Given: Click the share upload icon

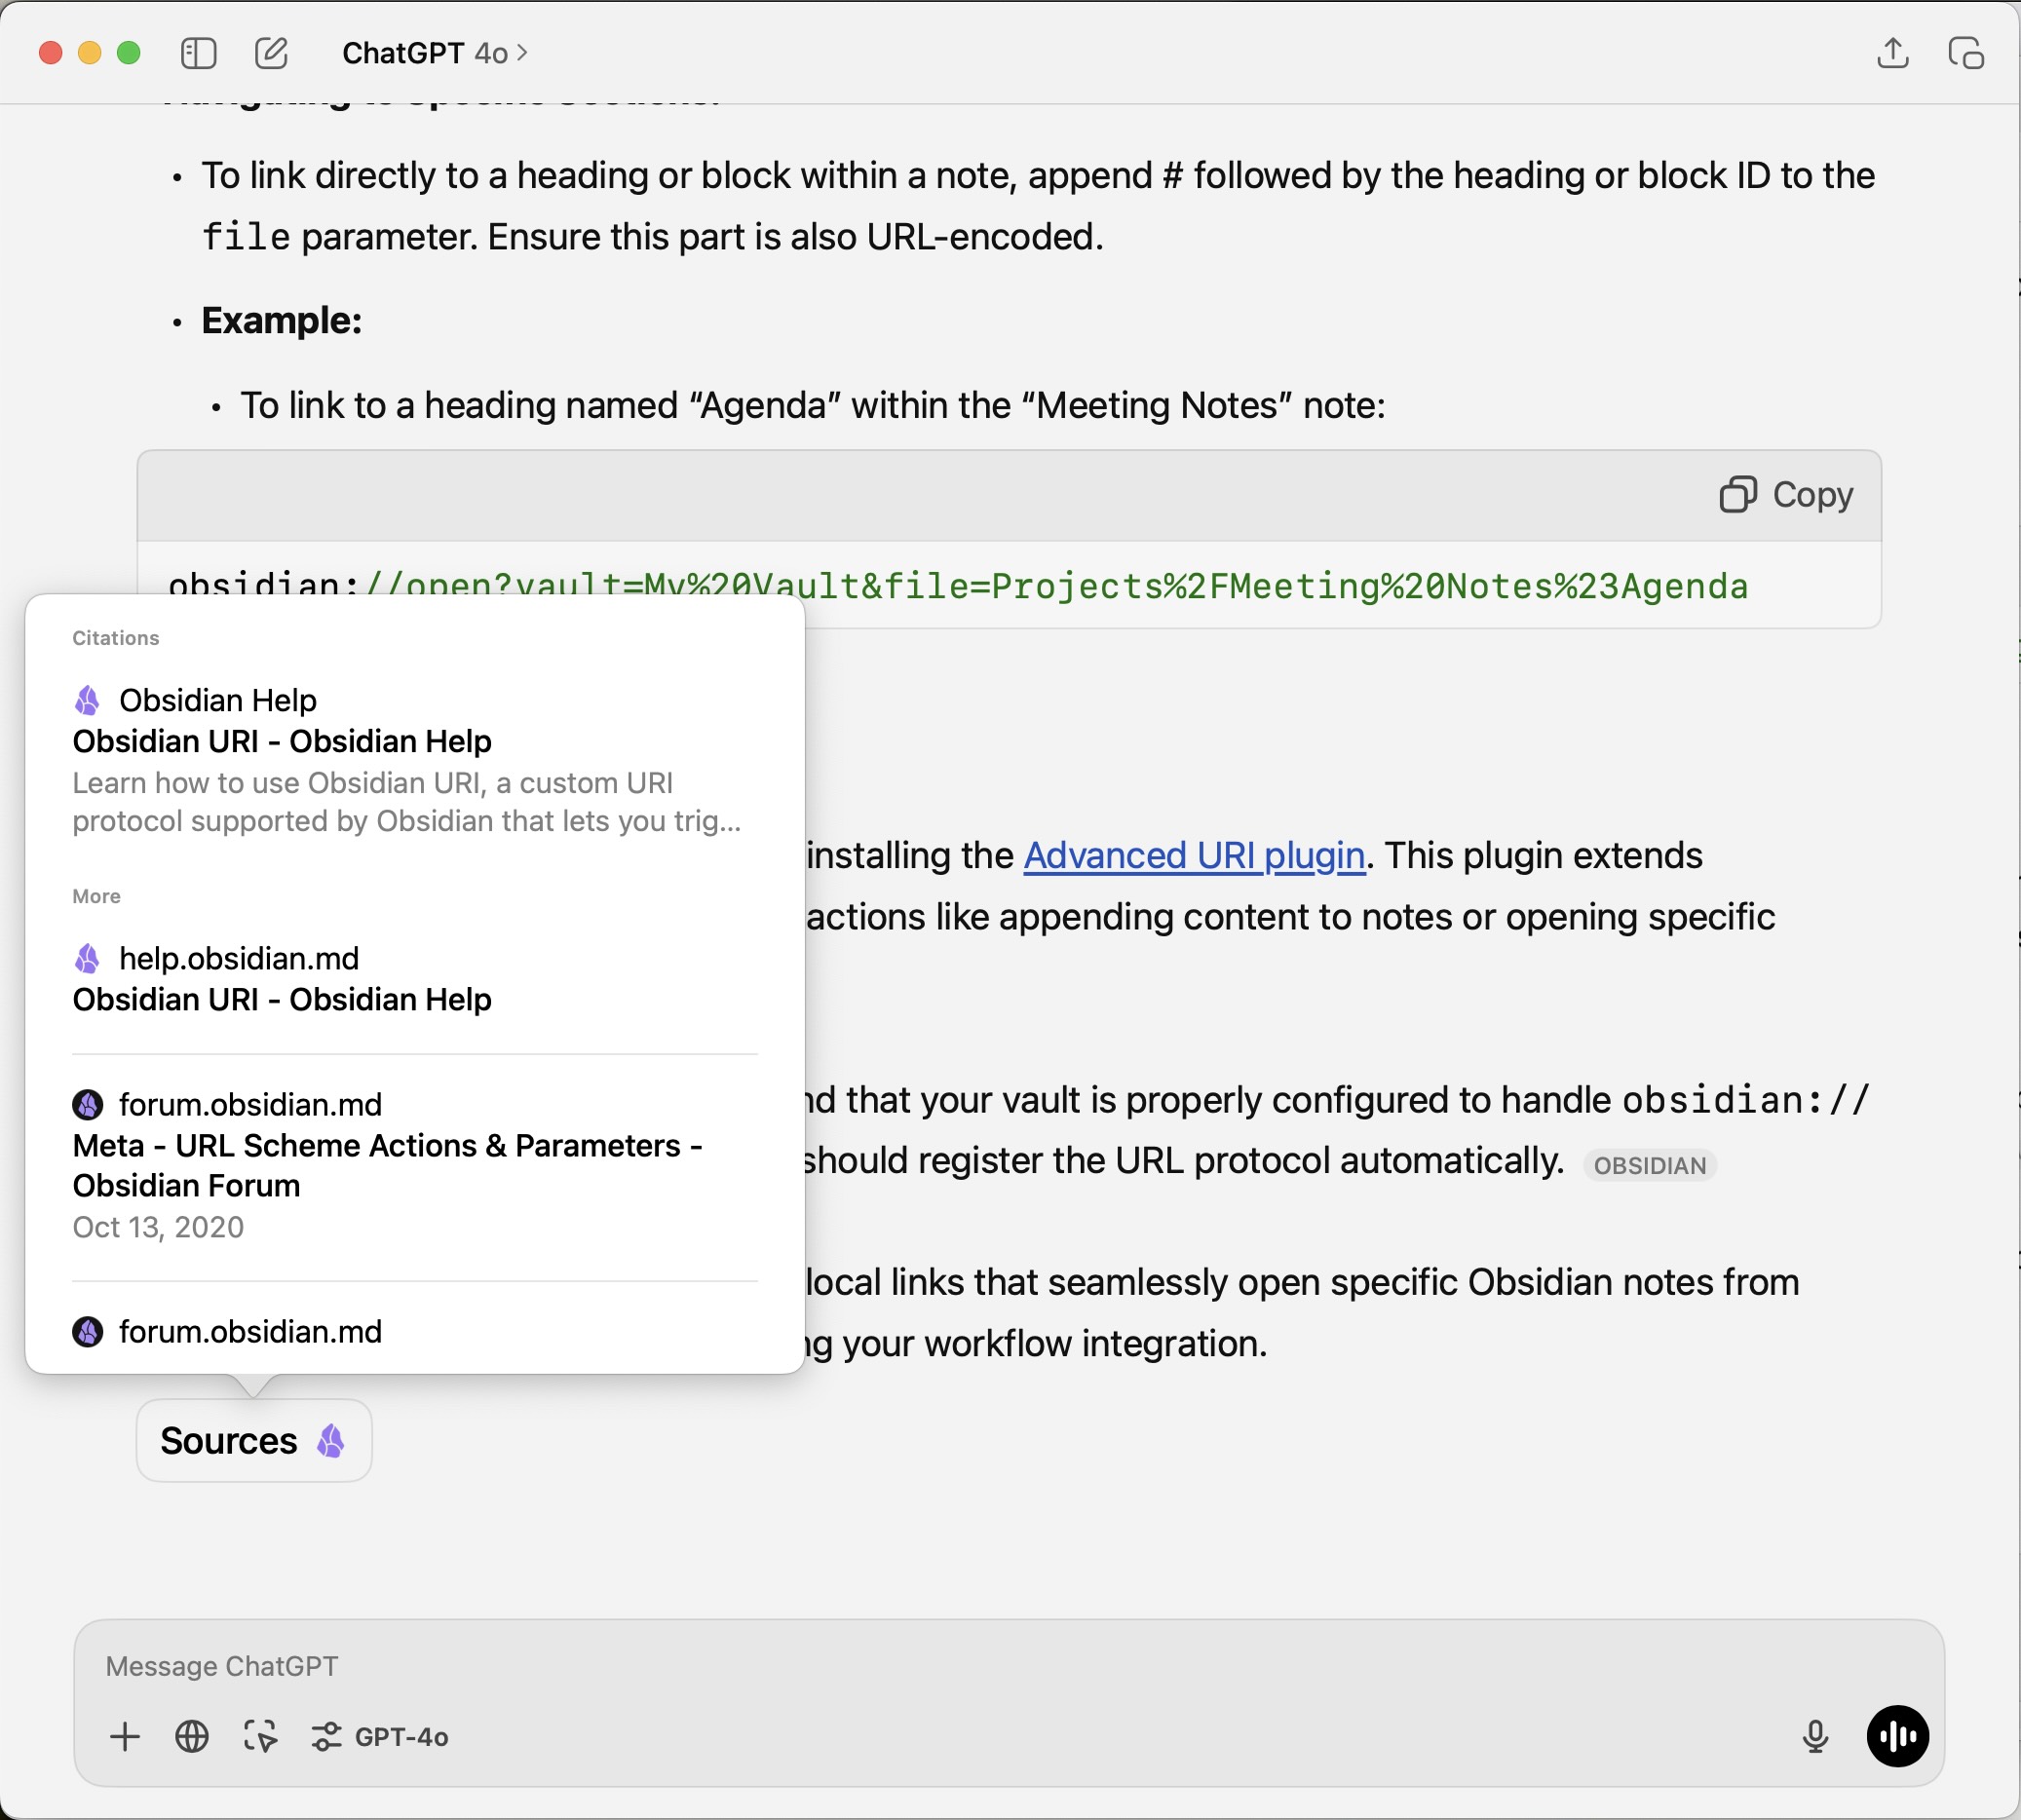Looking at the screenshot, I should 1892,53.
